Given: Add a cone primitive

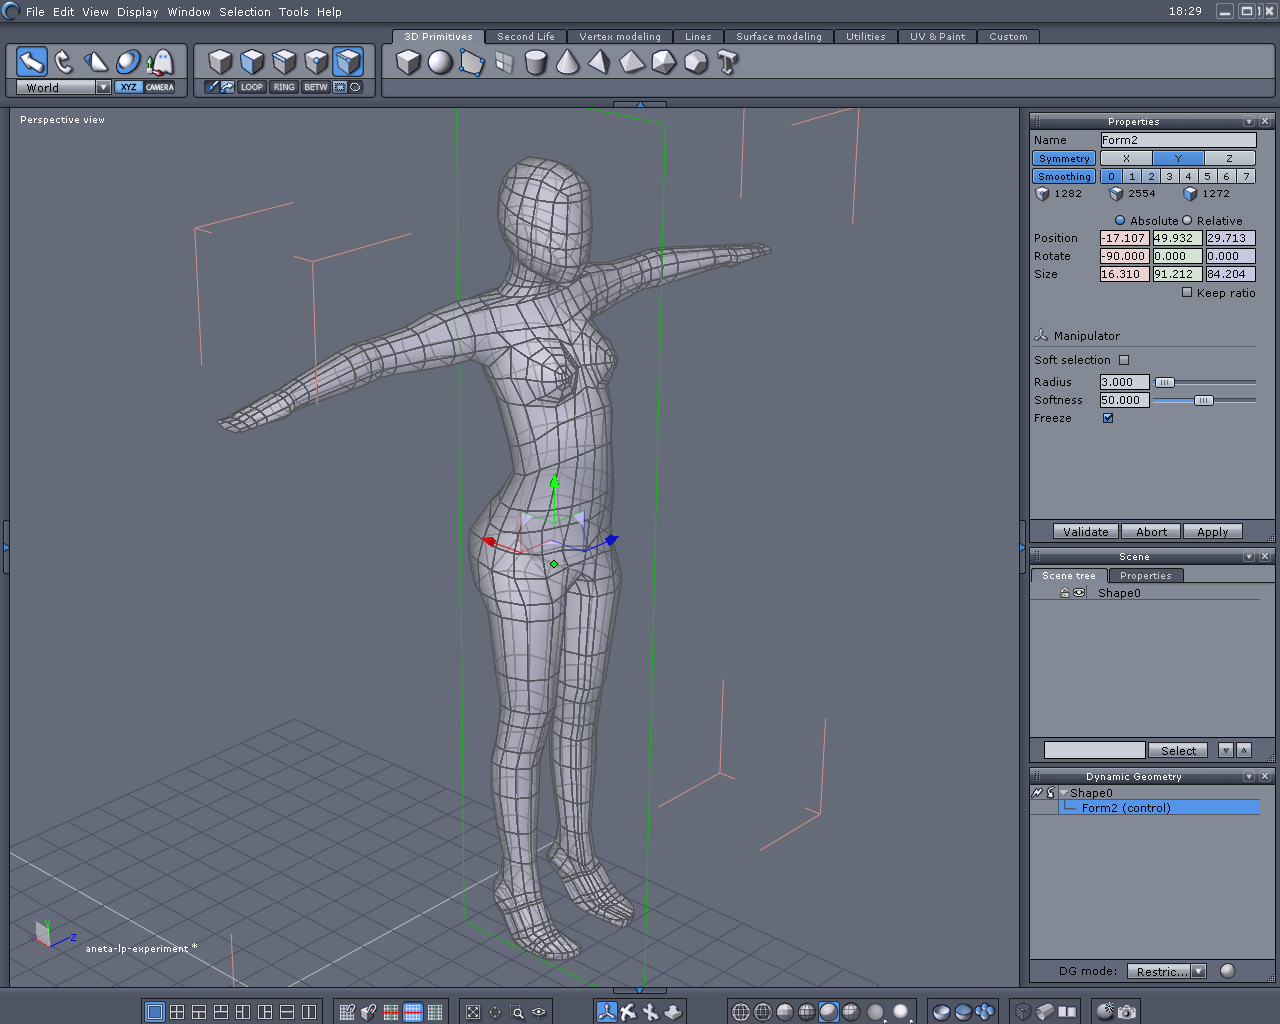Looking at the screenshot, I should (567, 62).
